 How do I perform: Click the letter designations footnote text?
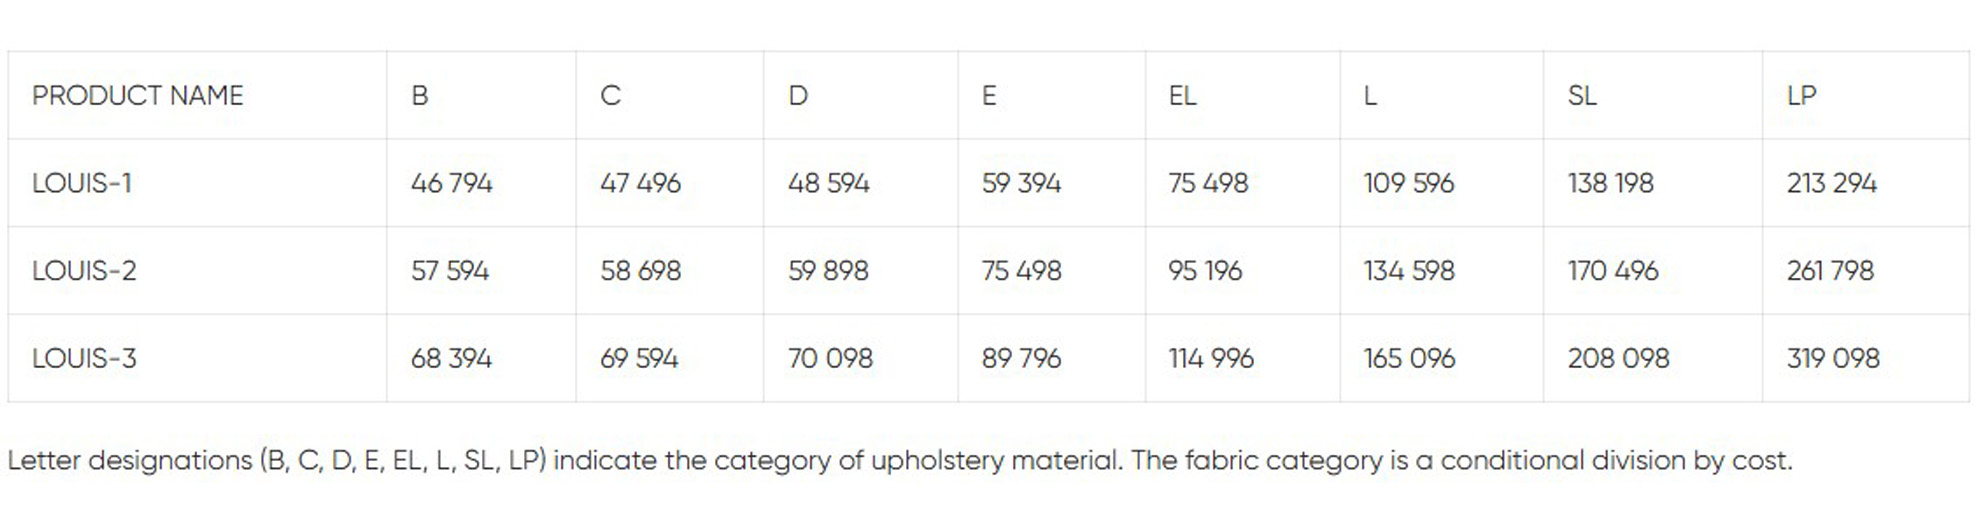pyautogui.click(x=899, y=461)
